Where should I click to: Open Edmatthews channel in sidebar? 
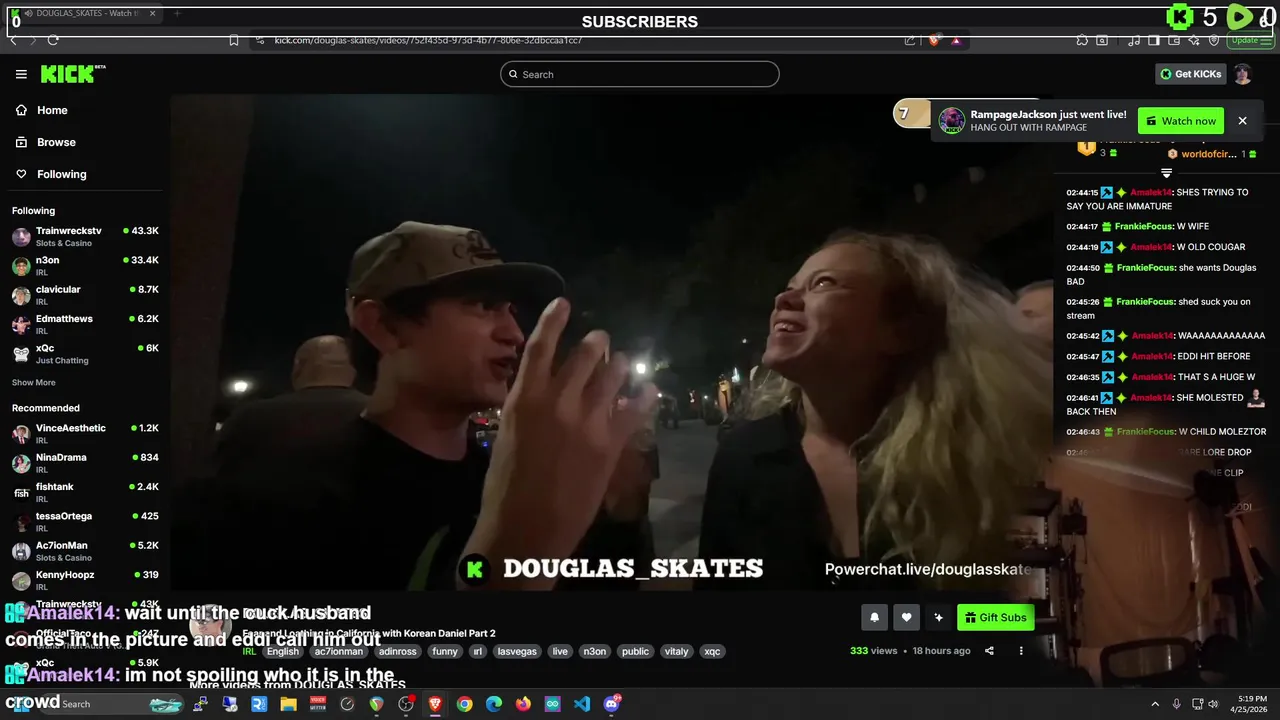coord(85,324)
